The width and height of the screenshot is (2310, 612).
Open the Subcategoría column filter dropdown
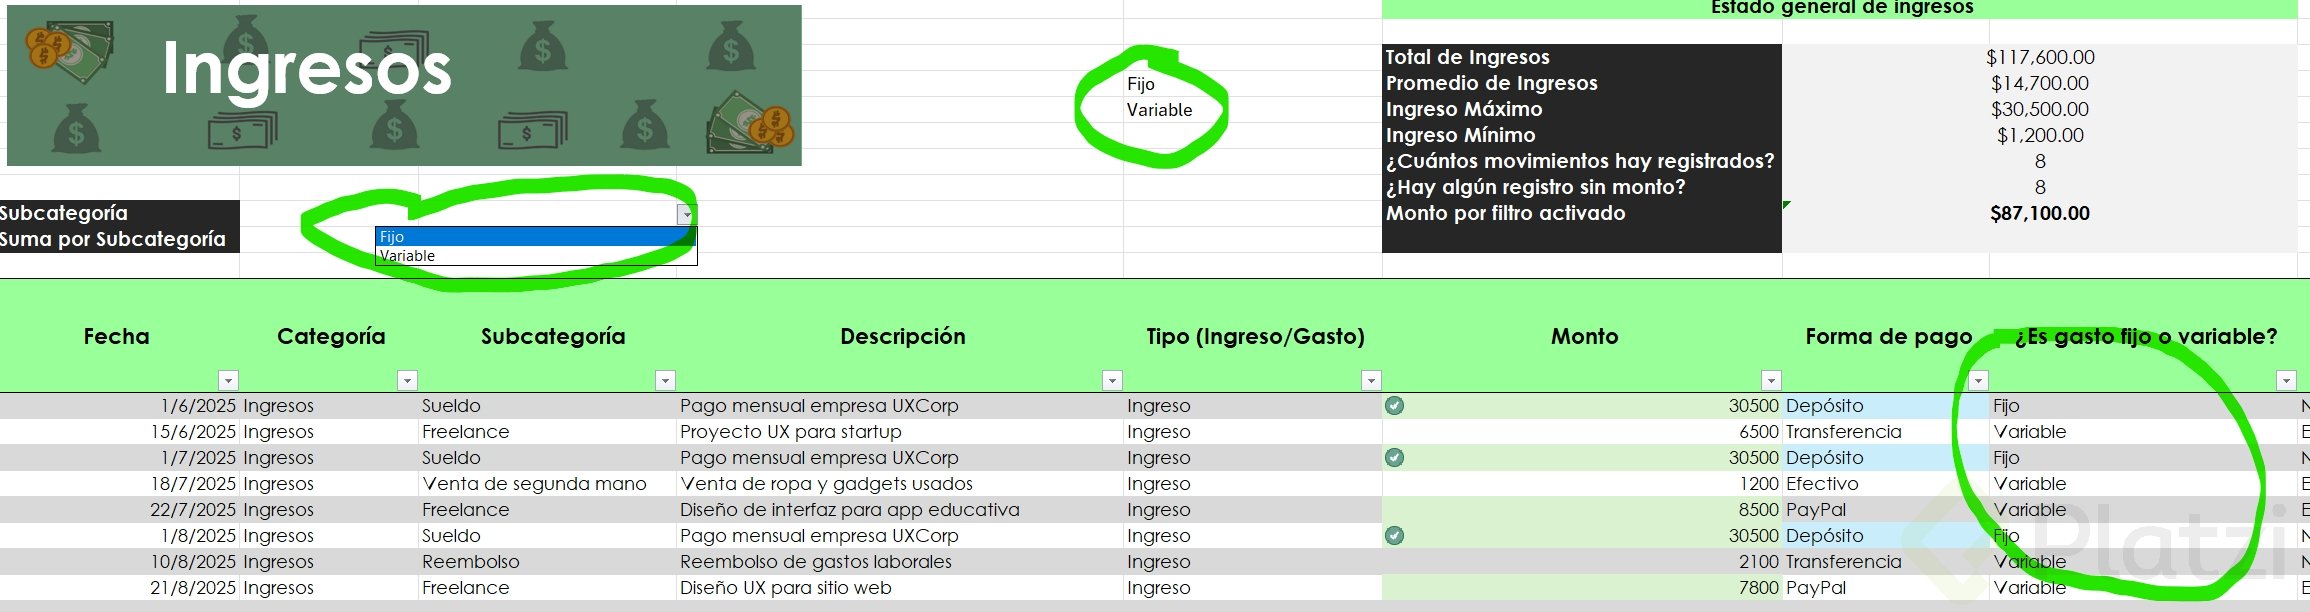[665, 380]
